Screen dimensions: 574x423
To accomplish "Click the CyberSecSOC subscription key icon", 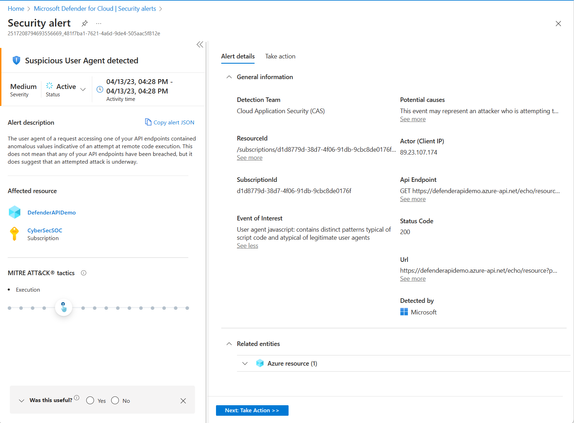I will pos(14,233).
